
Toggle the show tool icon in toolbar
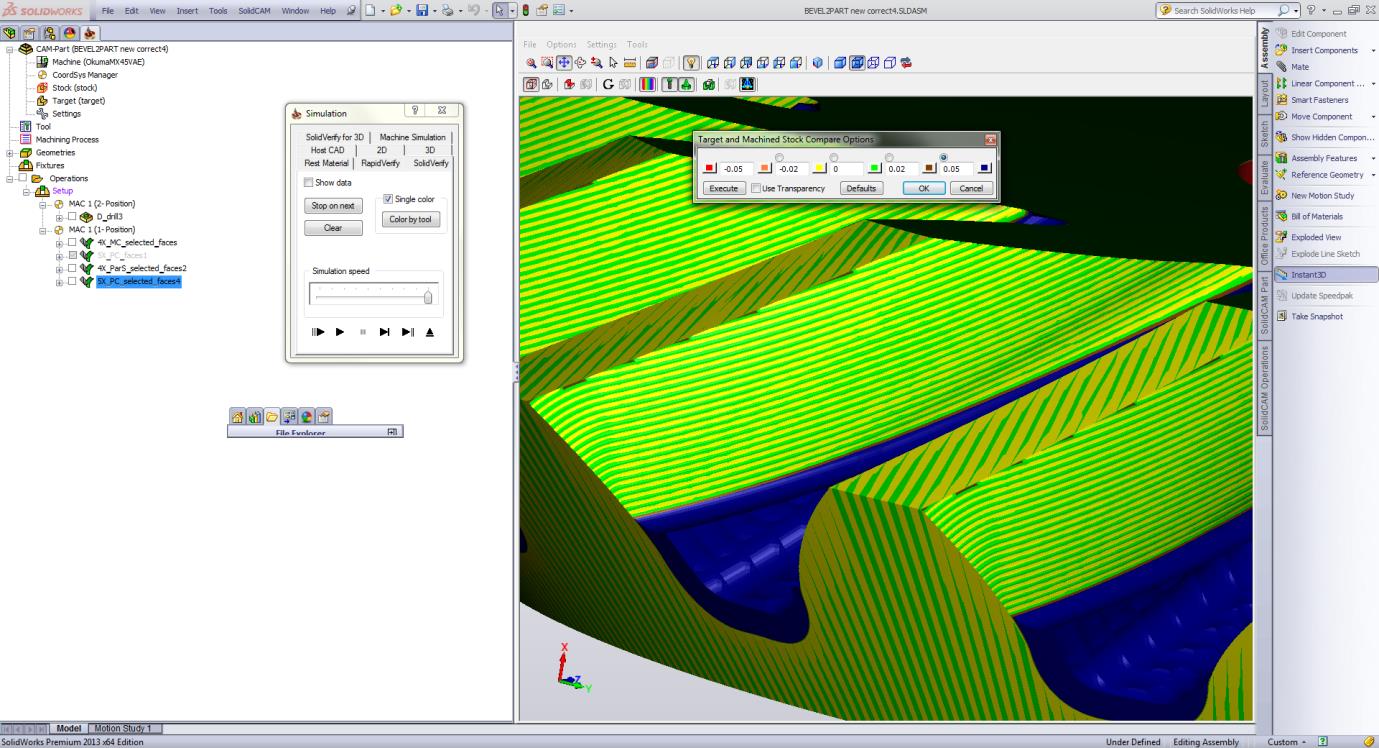pos(670,85)
